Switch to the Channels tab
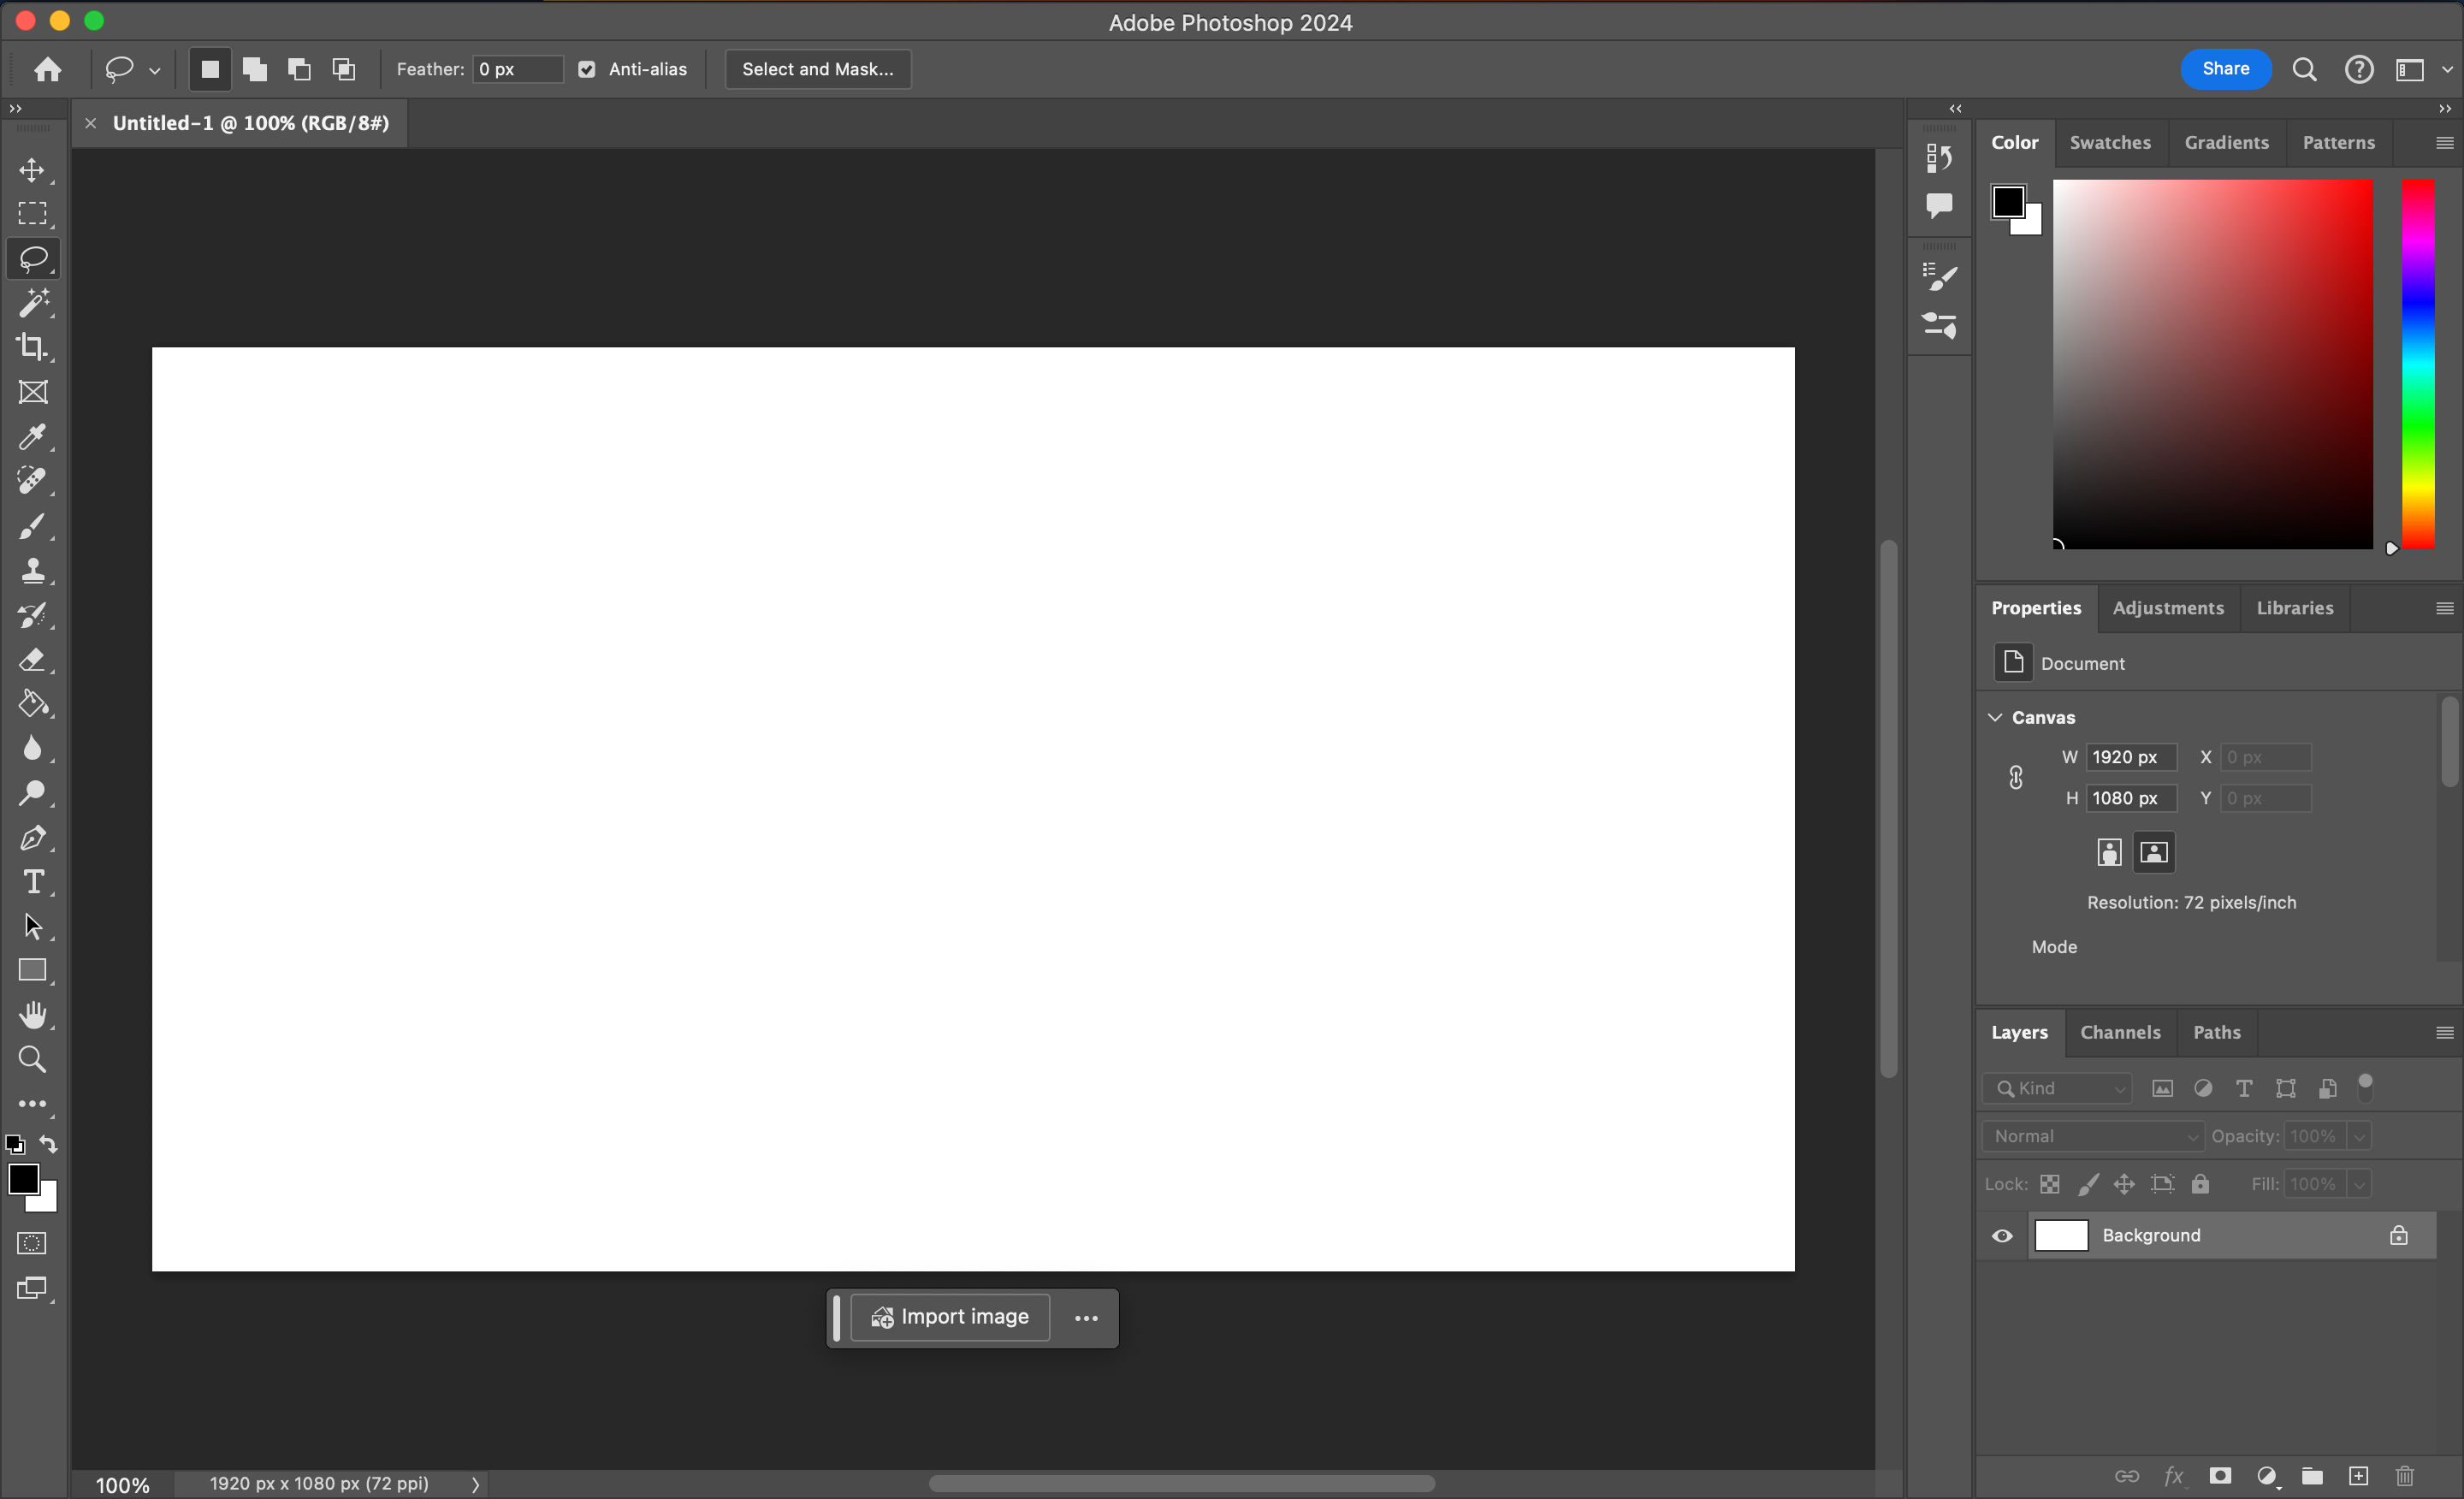The height and width of the screenshot is (1499, 2464). pos(2121,1032)
